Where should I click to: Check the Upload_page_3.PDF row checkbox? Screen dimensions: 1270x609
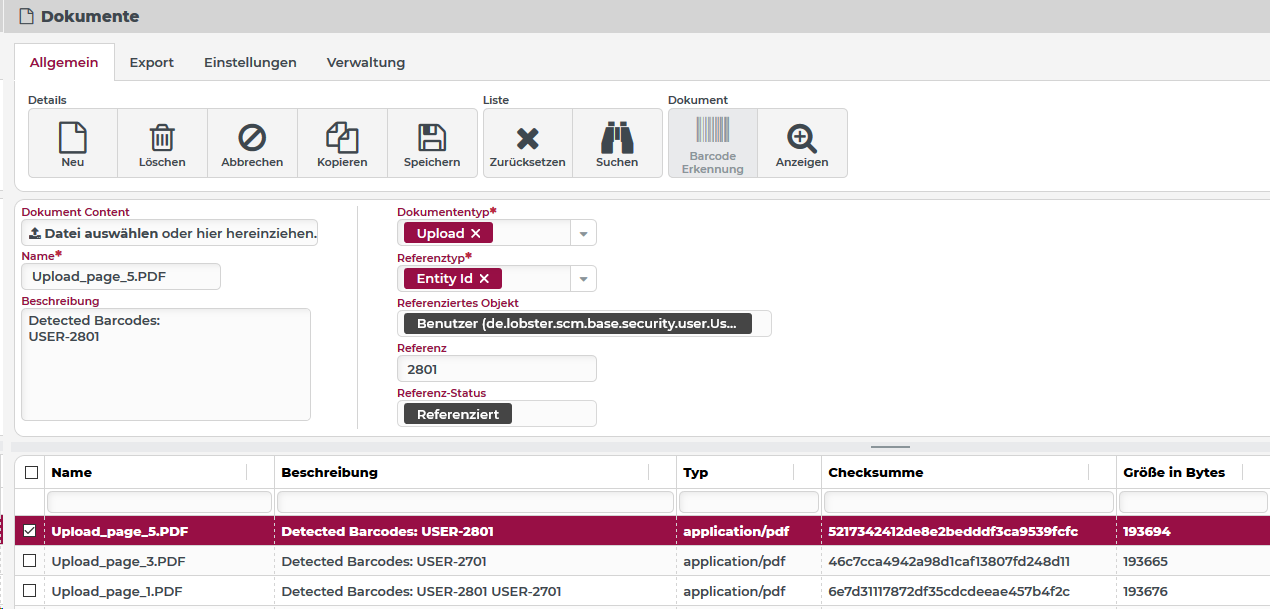30,560
